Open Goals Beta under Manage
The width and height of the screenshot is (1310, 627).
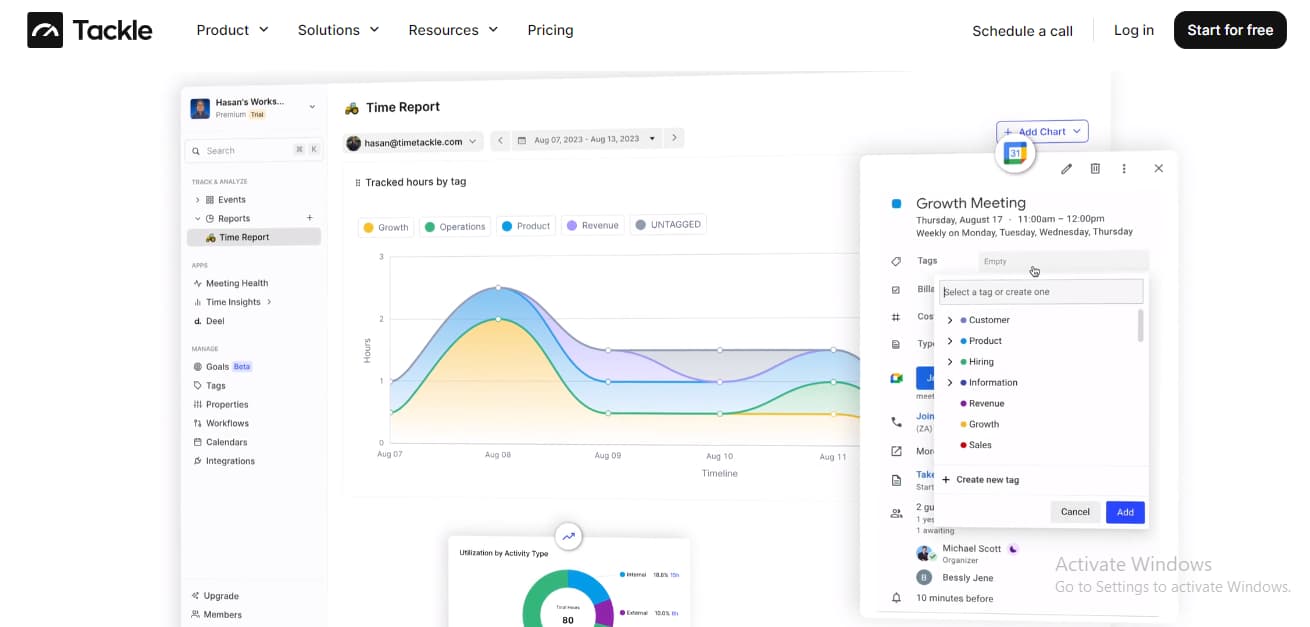216,366
